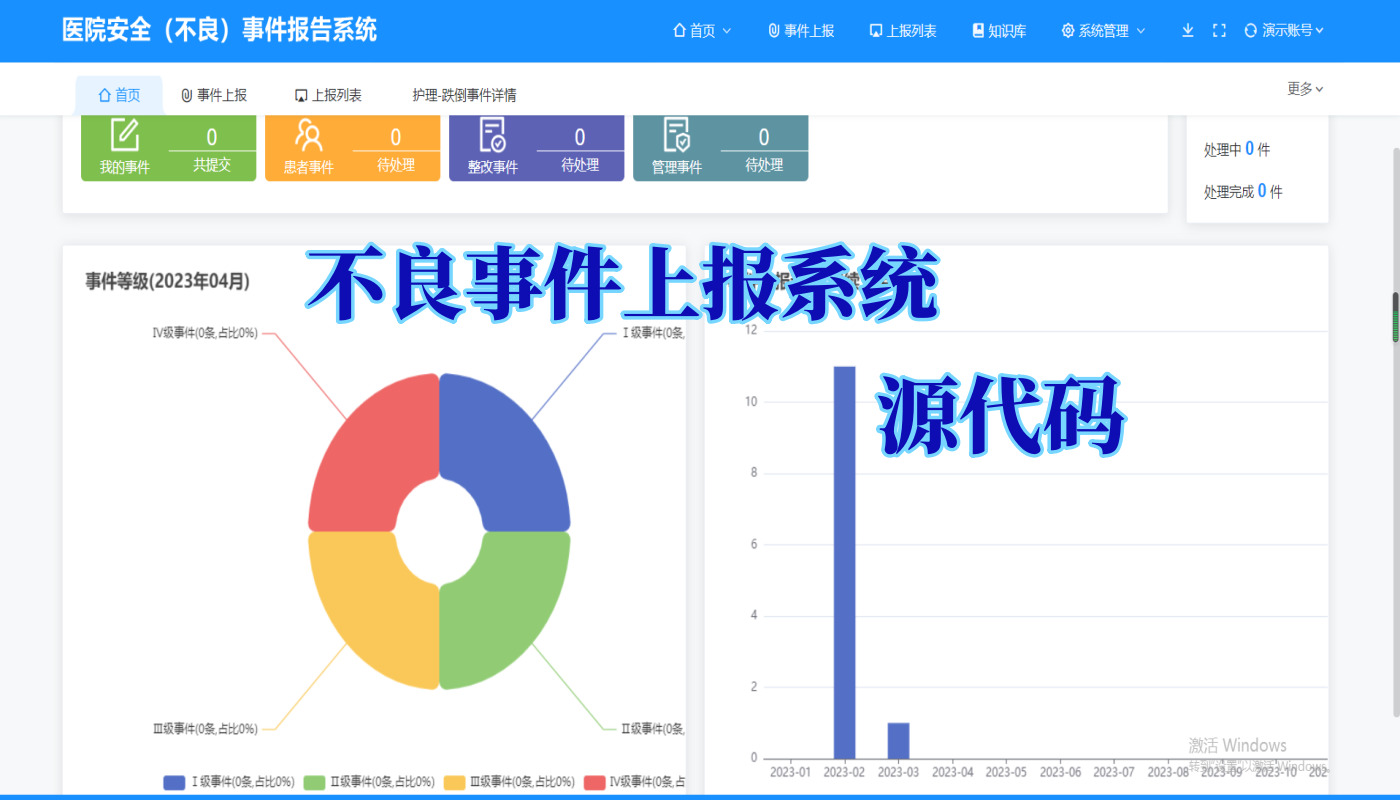Viewport: 1400px width, 800px height.
Task: Toggle fullscreen with the header expand icon
Action: [x=1219, y=31]
